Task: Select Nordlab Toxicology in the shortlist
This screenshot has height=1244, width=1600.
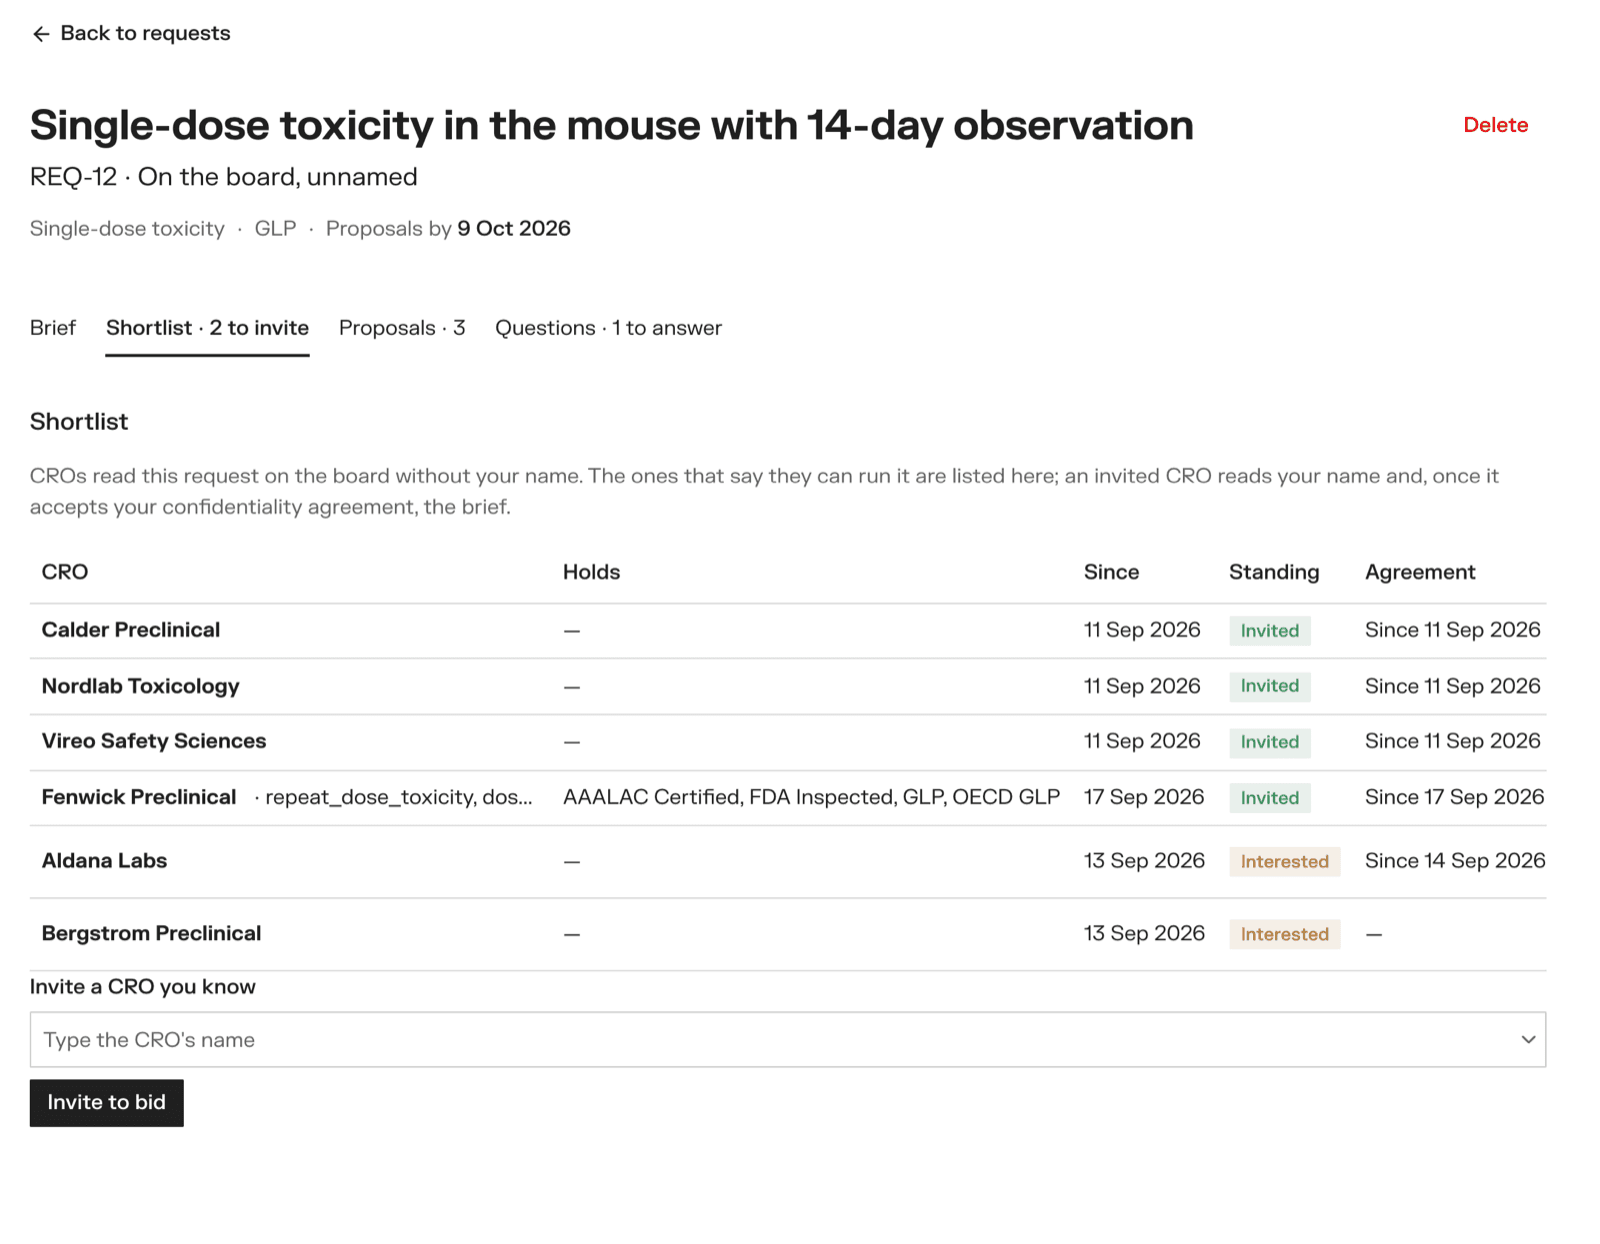Action: (141, 686)
